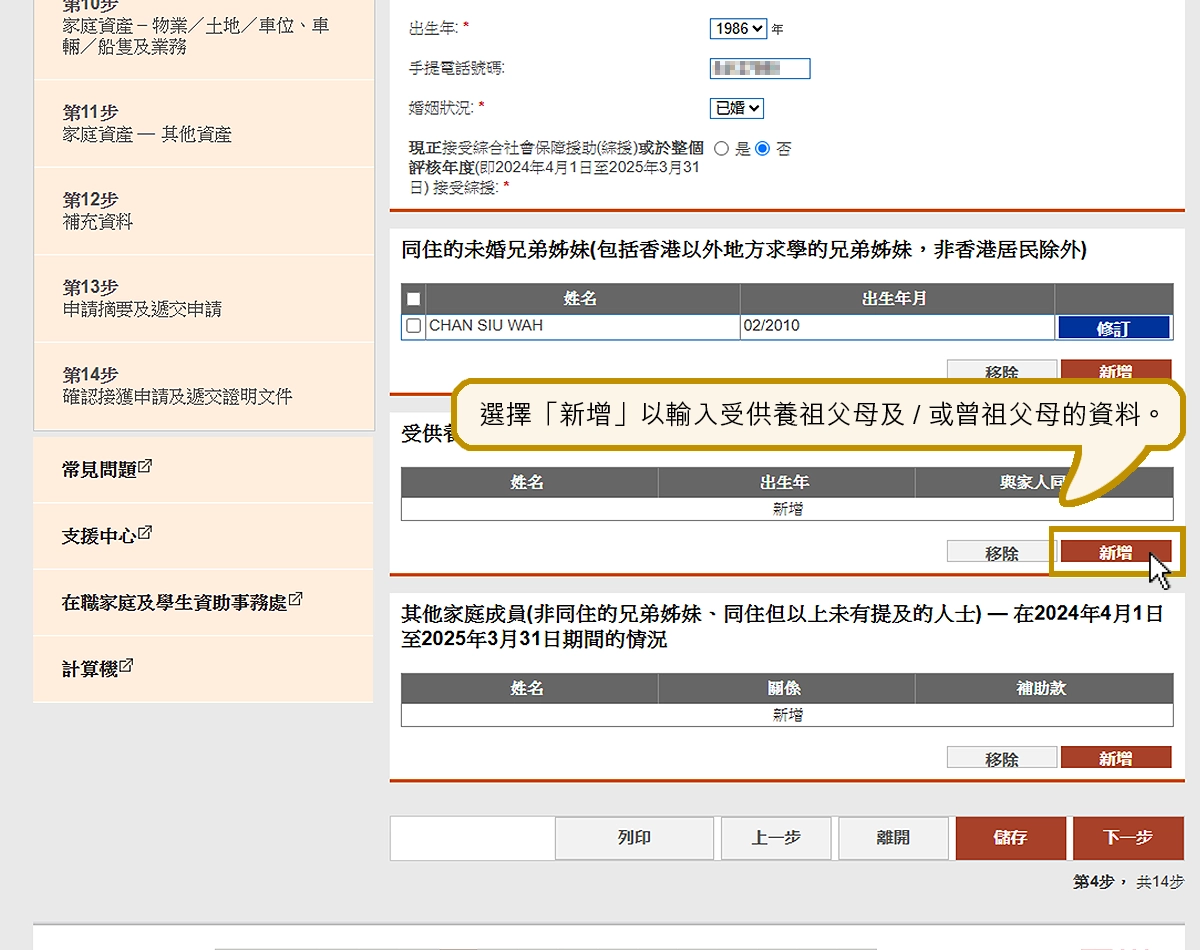This screenshot has width=1200, height=950.
Task: Click the mobile phone number field
Action: [x=760, y=68]
